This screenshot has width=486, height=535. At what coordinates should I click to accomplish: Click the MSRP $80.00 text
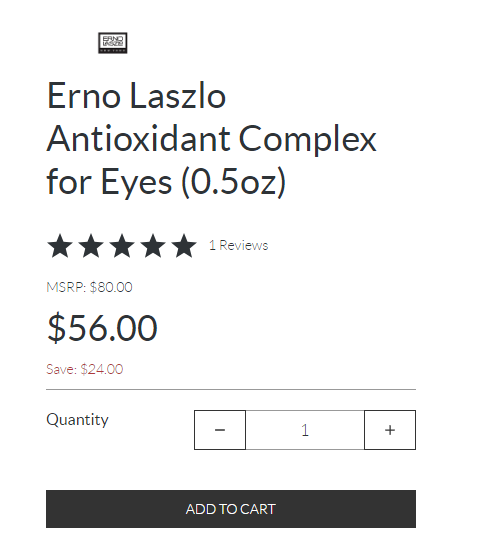89,287
